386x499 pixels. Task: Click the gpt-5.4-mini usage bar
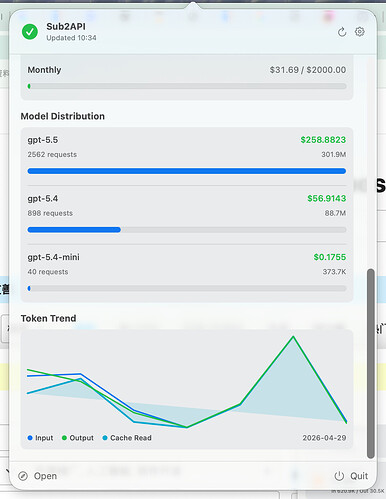pyautogui.click(x=187, y=288)
